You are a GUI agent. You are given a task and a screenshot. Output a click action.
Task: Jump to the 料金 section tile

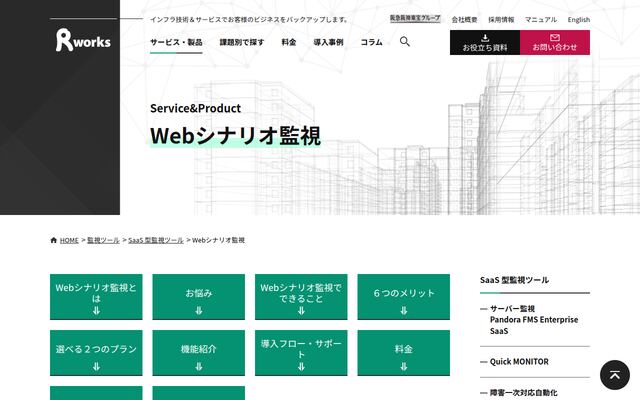[404, 353]
